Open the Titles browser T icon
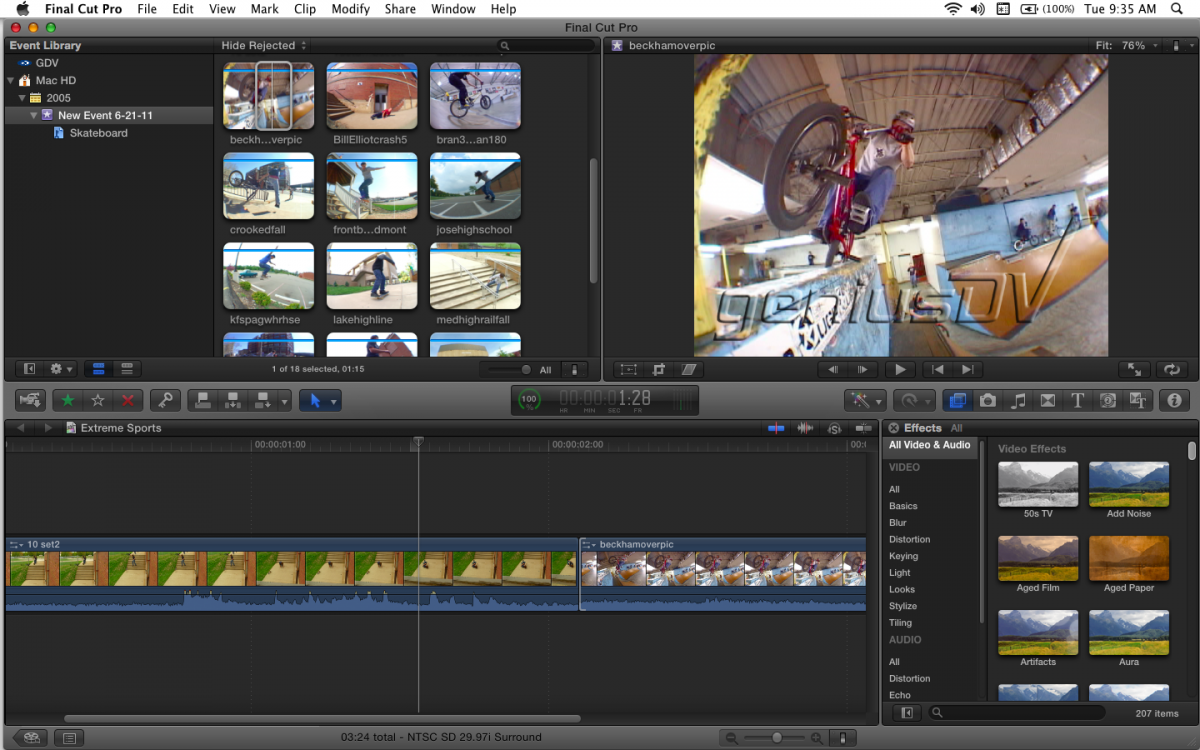This screenshot has width=1200, height=750. pos(1078,401)
